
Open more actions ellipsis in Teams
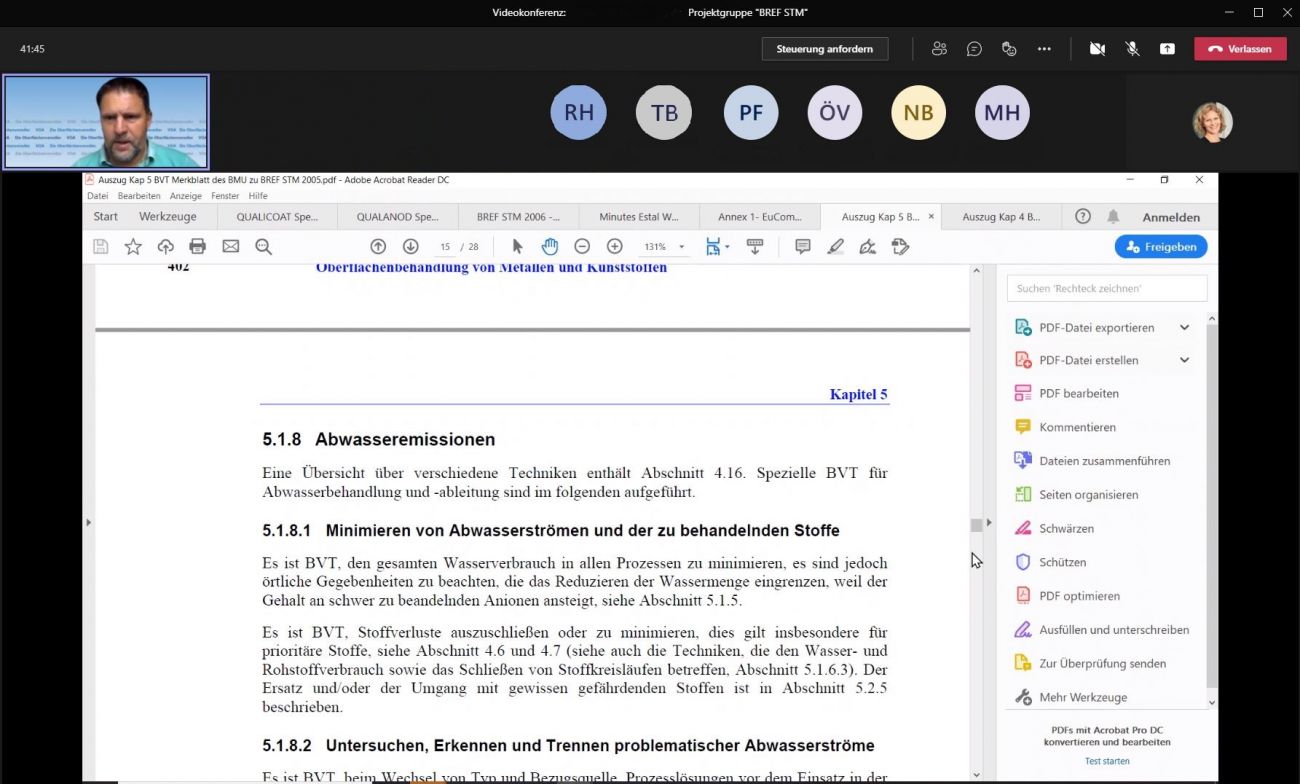click(x=1044, y=48)
